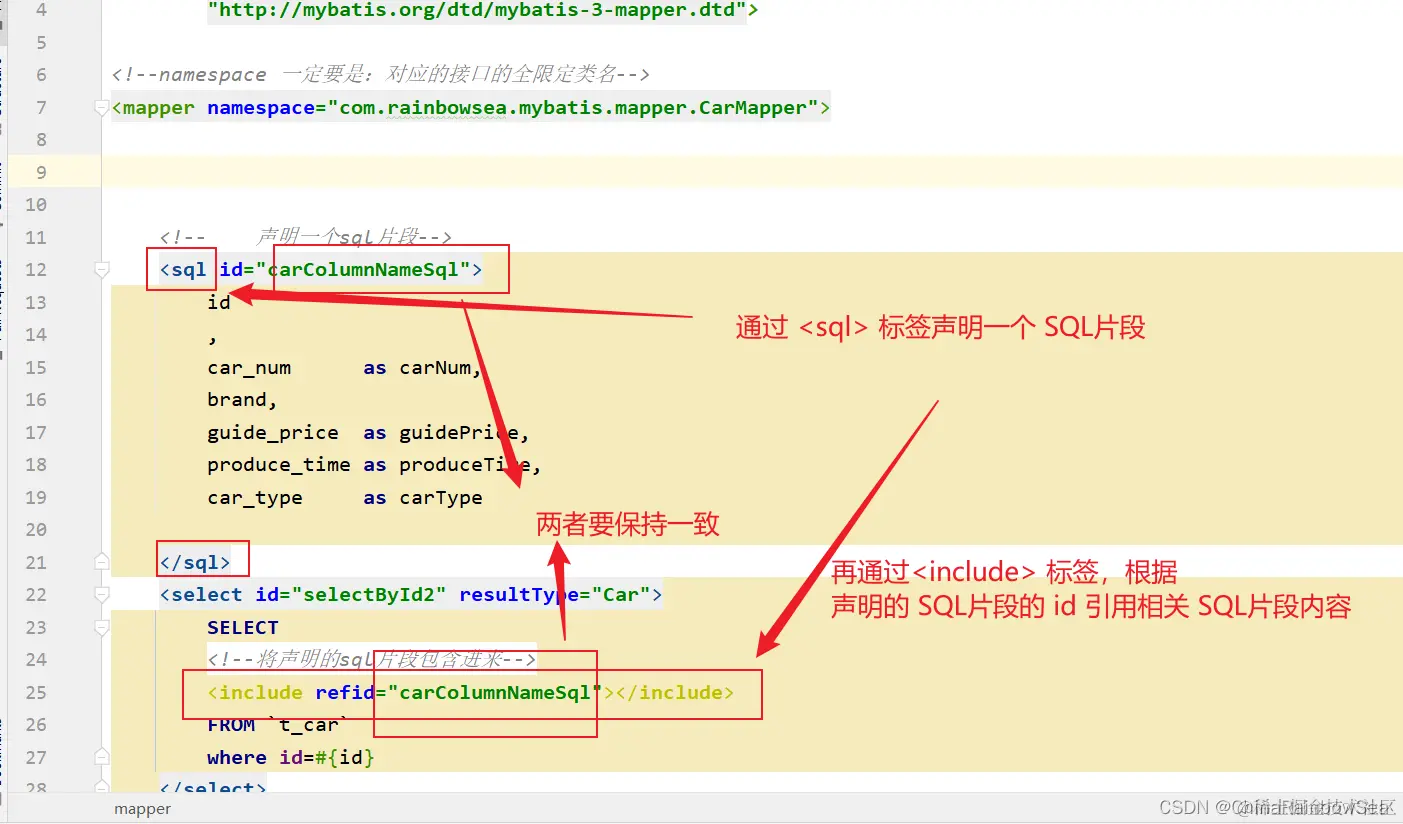This screenshot has height=824, width=1403.
Task: Click the where keyword on line 27
Action: coord(237,758)
